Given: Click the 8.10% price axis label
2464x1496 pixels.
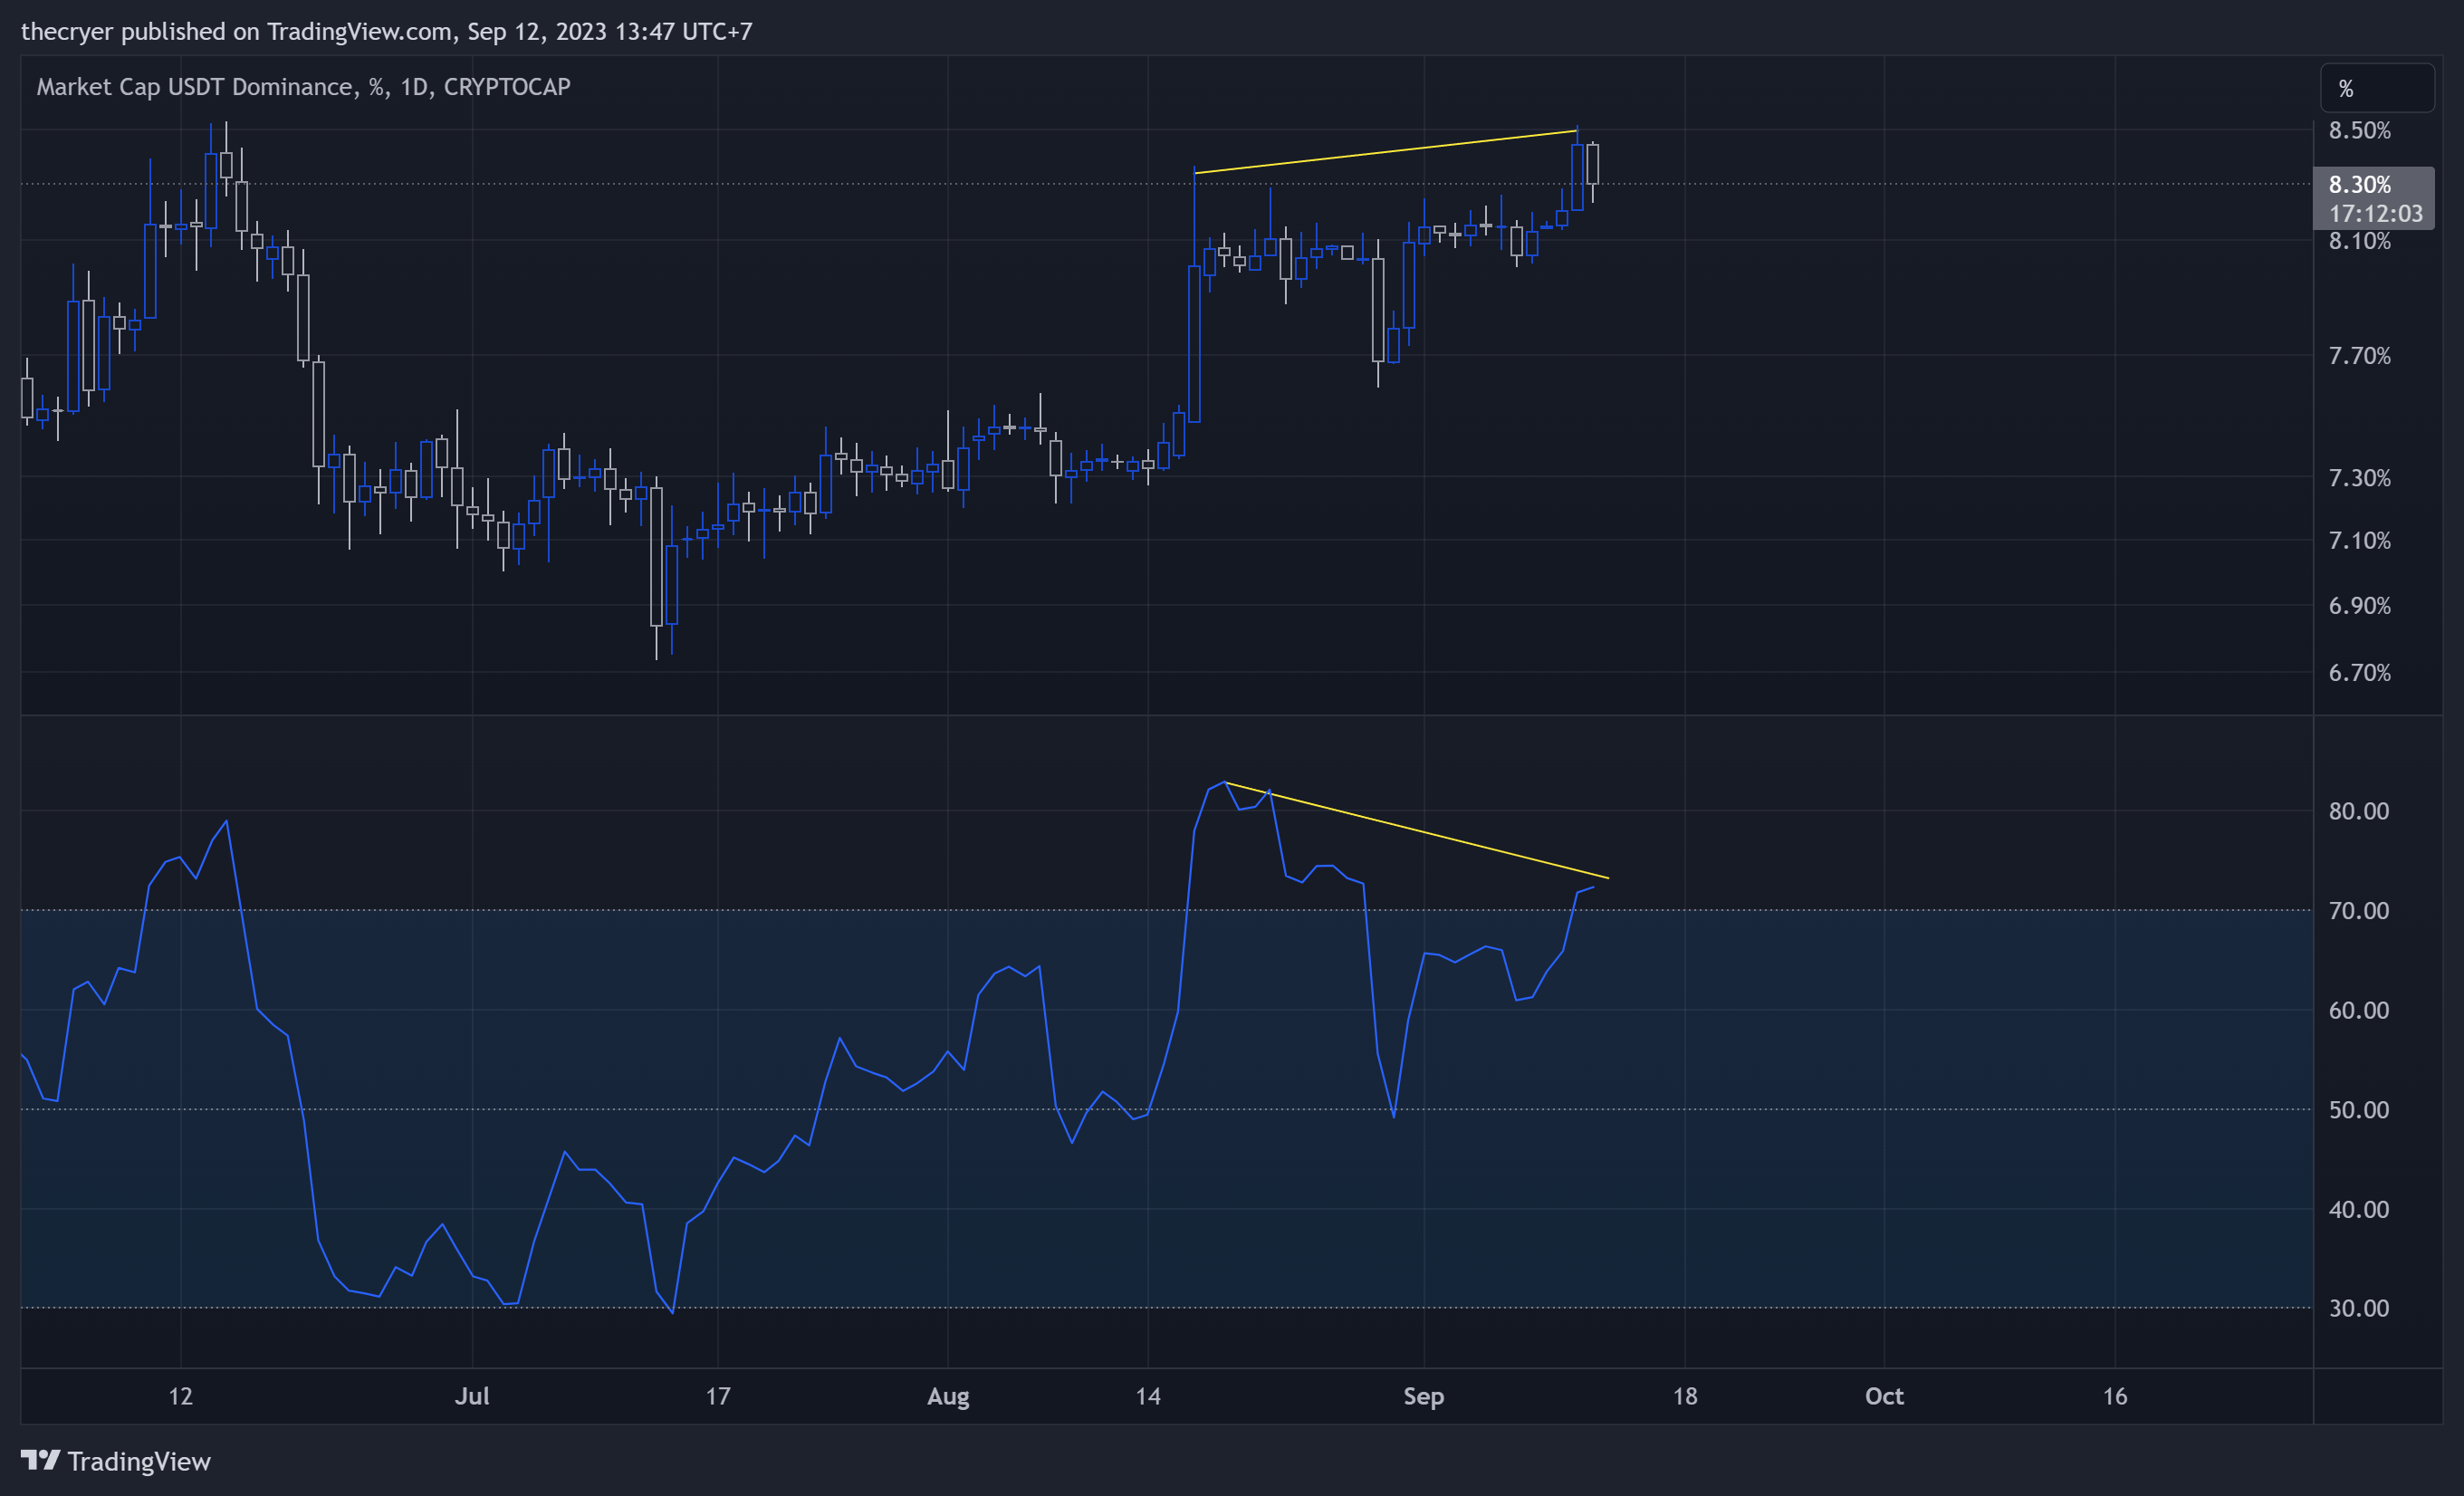Looking at the screenshot, I should coord(2359,241).
